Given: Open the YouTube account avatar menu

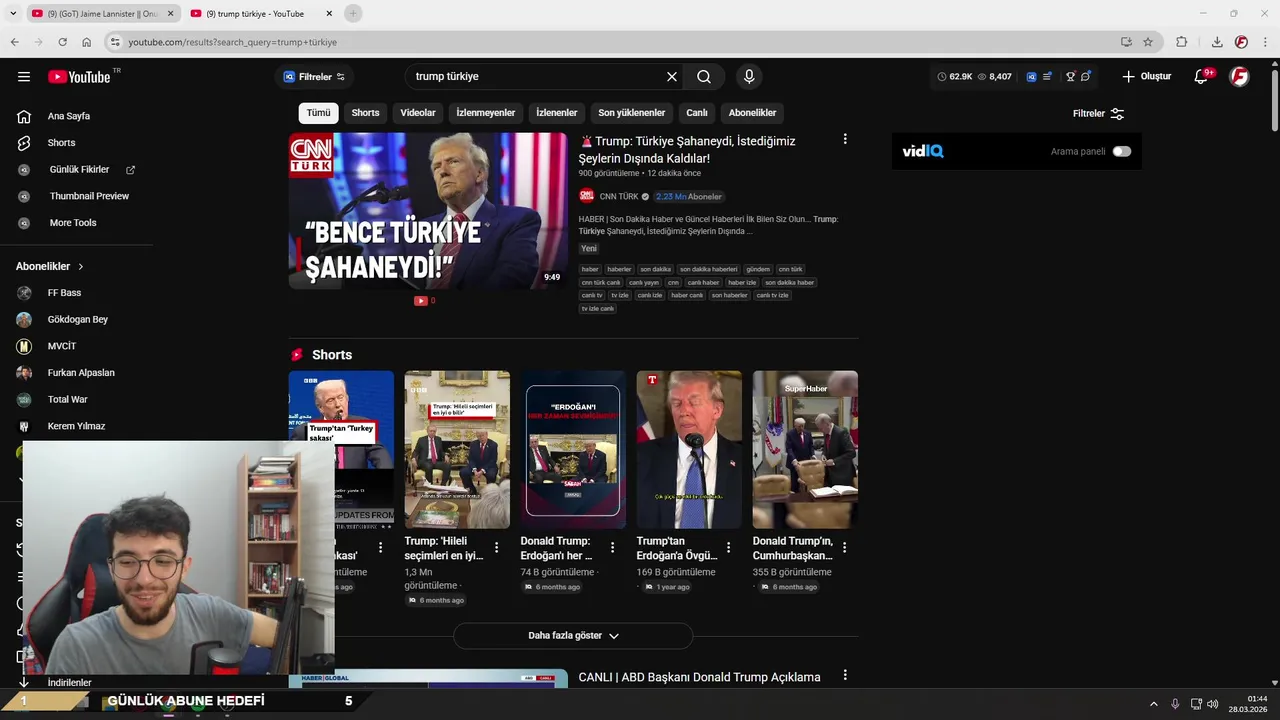Looking at the screenshot, I should tap(1239, 77).
